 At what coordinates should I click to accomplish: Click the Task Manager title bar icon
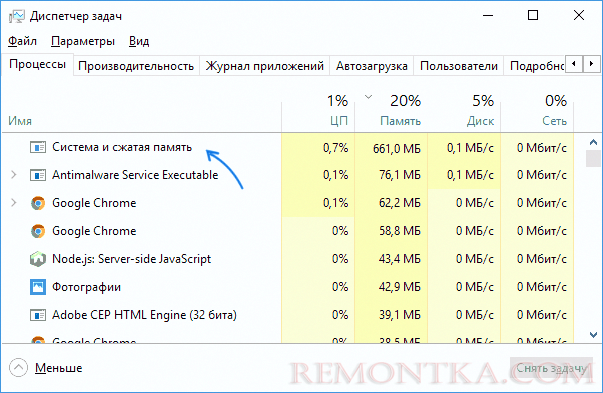coord(17,17)
